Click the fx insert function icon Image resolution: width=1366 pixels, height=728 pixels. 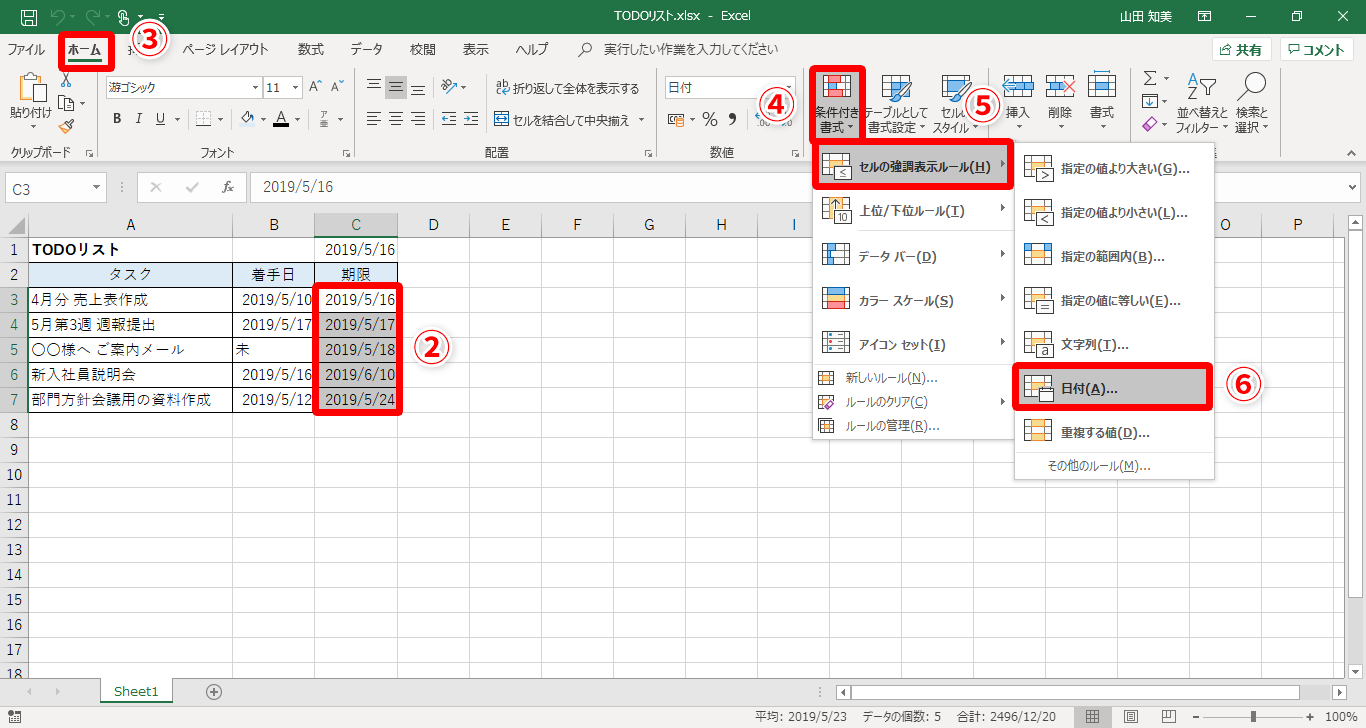pyautogui.click(x=228, y=187)
